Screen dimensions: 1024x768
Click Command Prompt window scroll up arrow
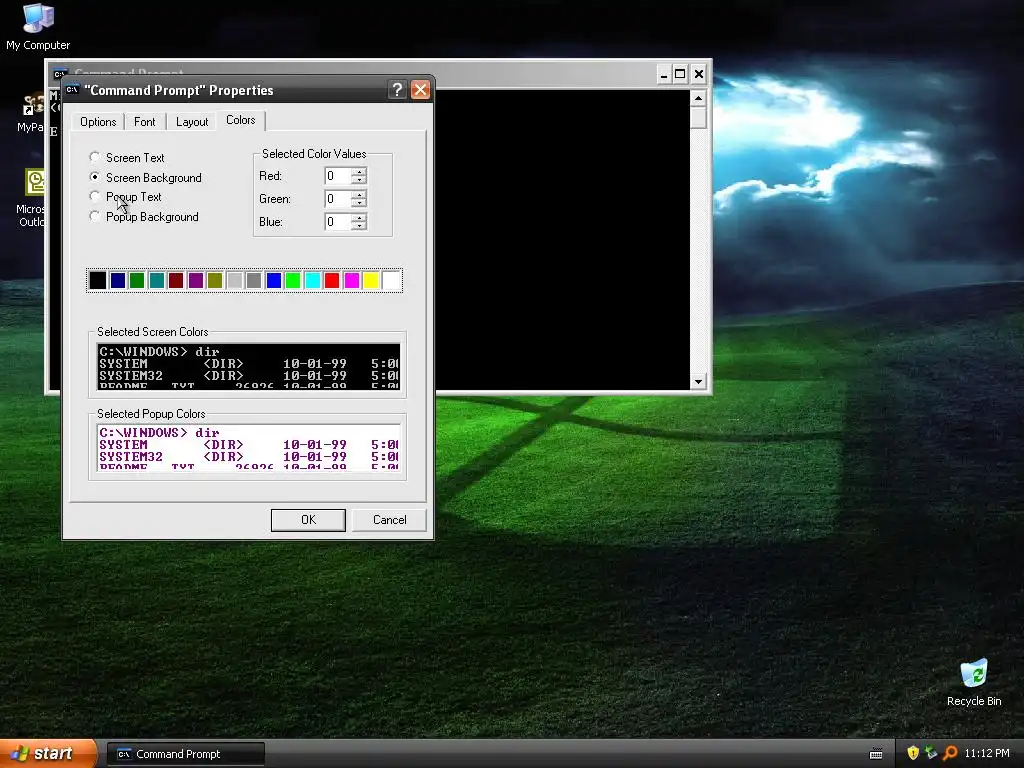click(698, 98)
